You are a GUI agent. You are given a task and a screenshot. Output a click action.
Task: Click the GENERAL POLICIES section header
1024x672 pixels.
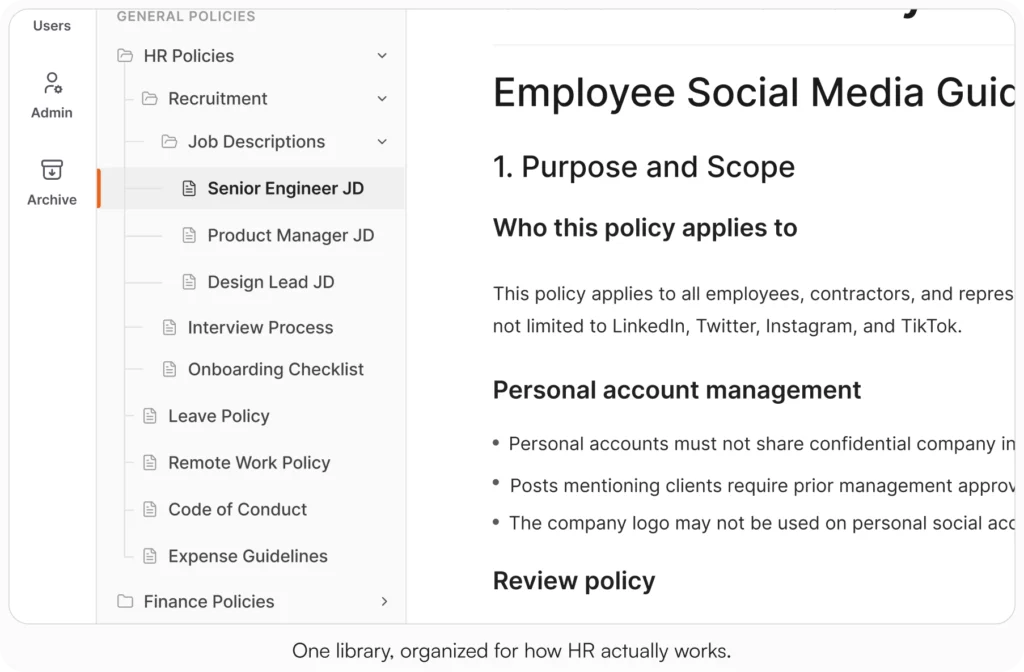click(186, 16)
